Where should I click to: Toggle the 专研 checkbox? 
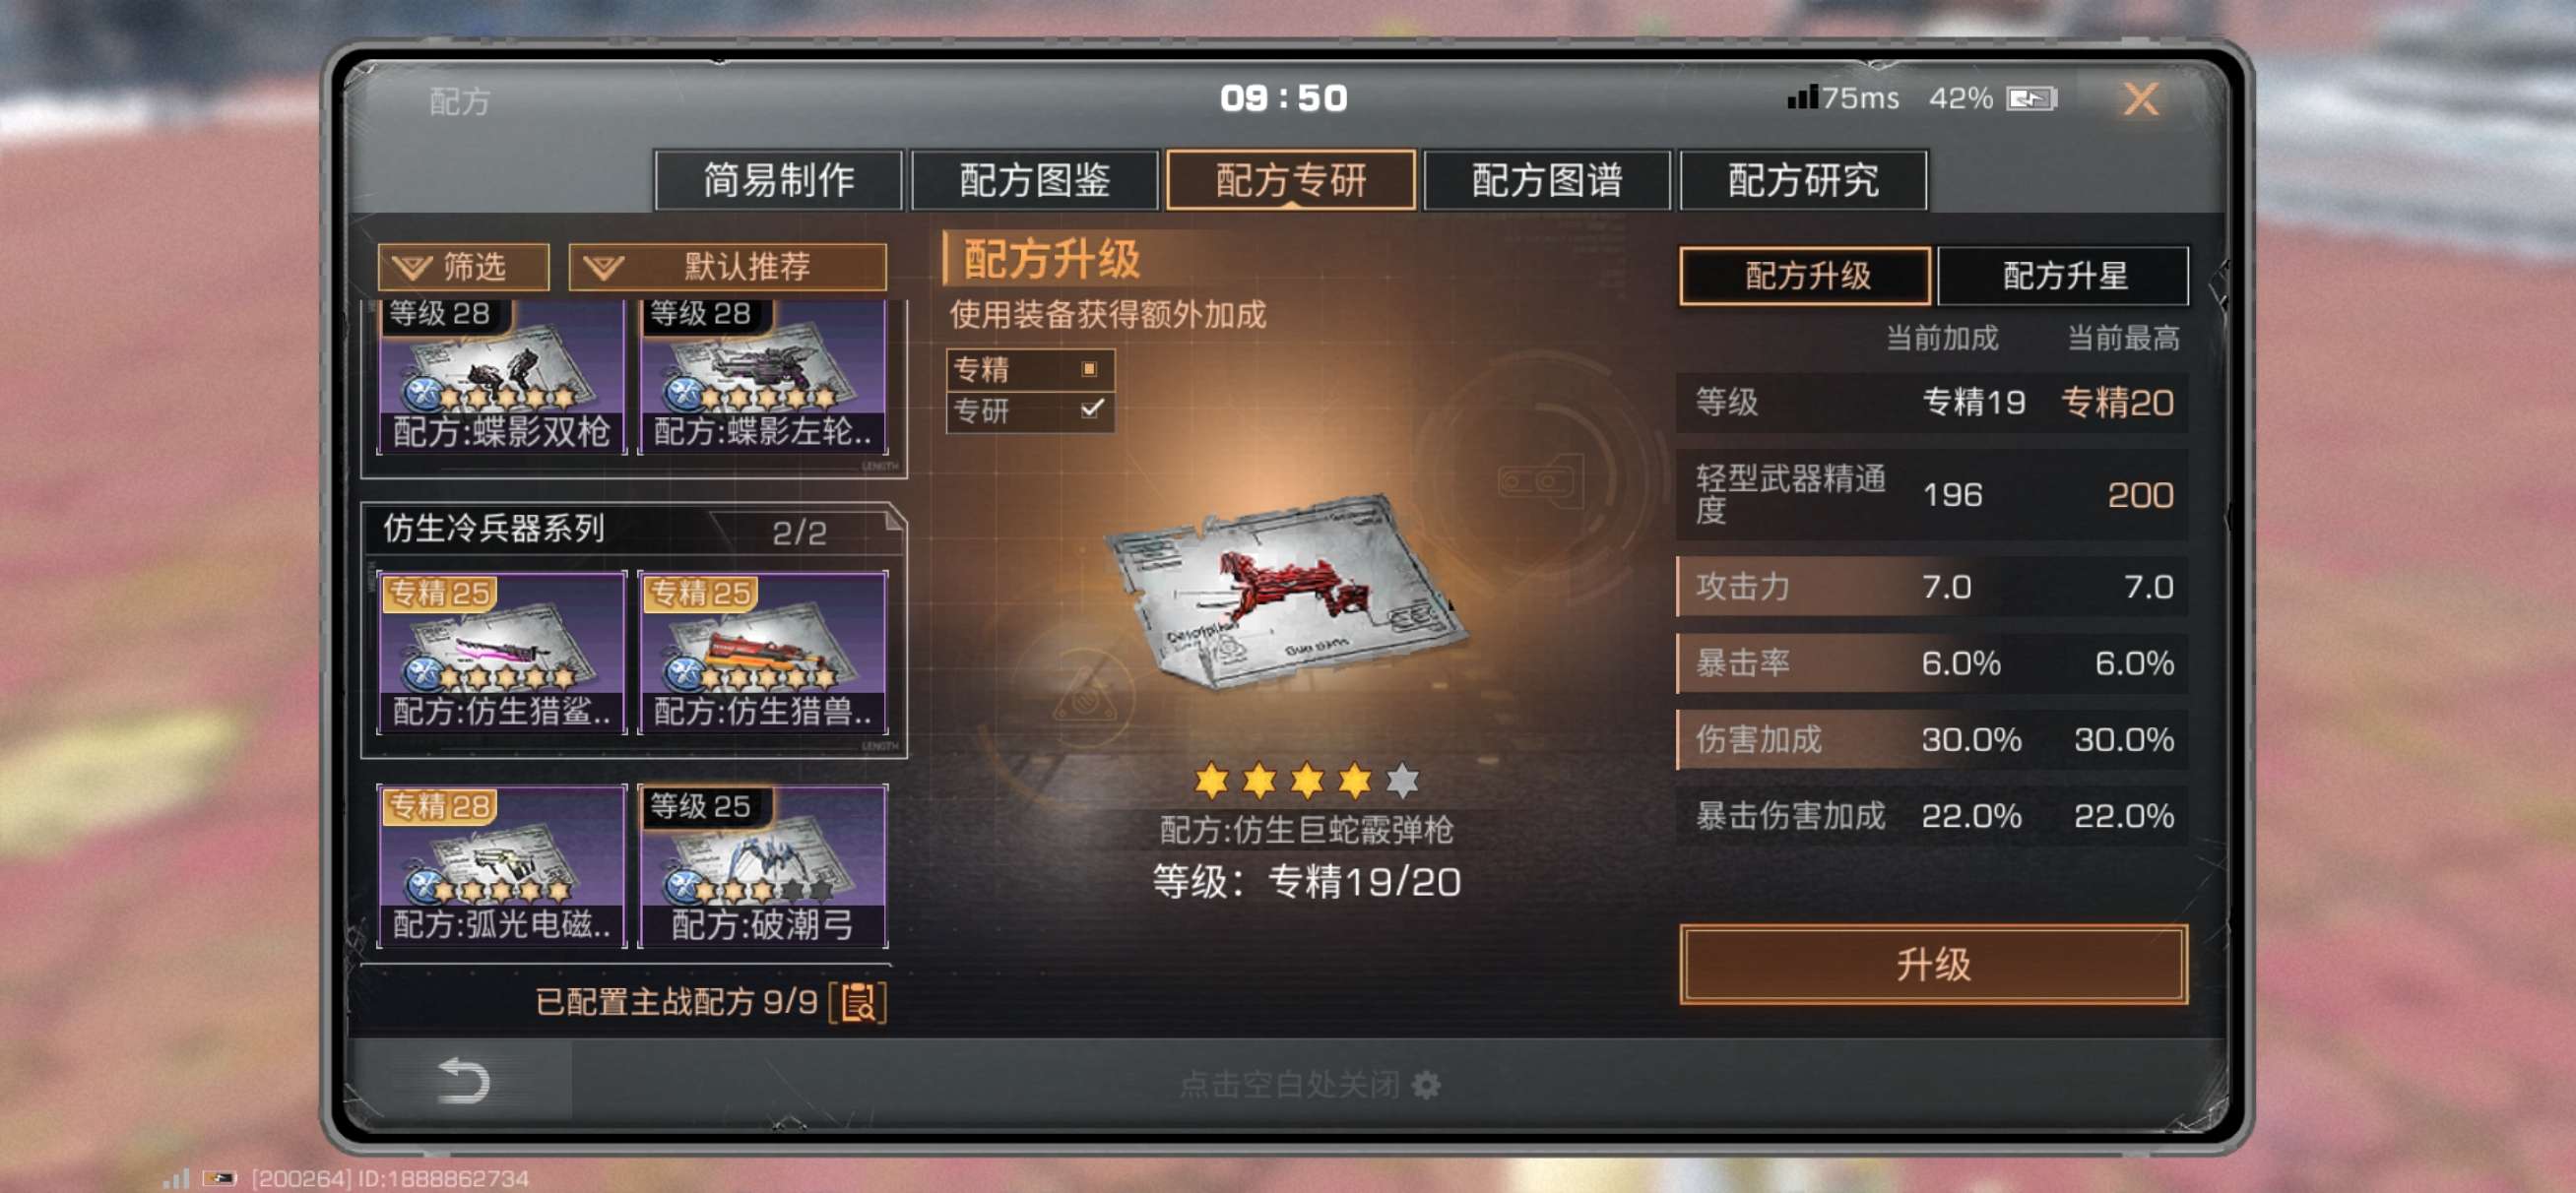tap(1091, 409)
